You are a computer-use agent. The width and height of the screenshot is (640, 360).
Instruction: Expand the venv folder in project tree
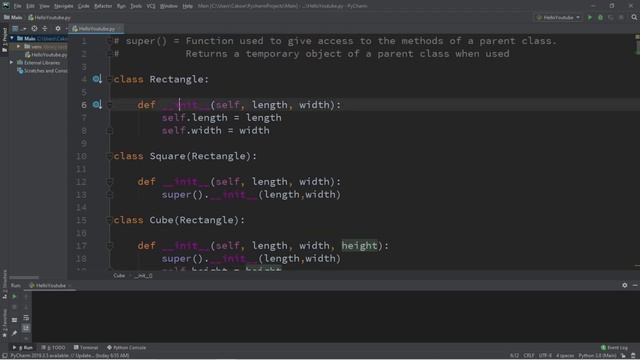pos(18,47)
